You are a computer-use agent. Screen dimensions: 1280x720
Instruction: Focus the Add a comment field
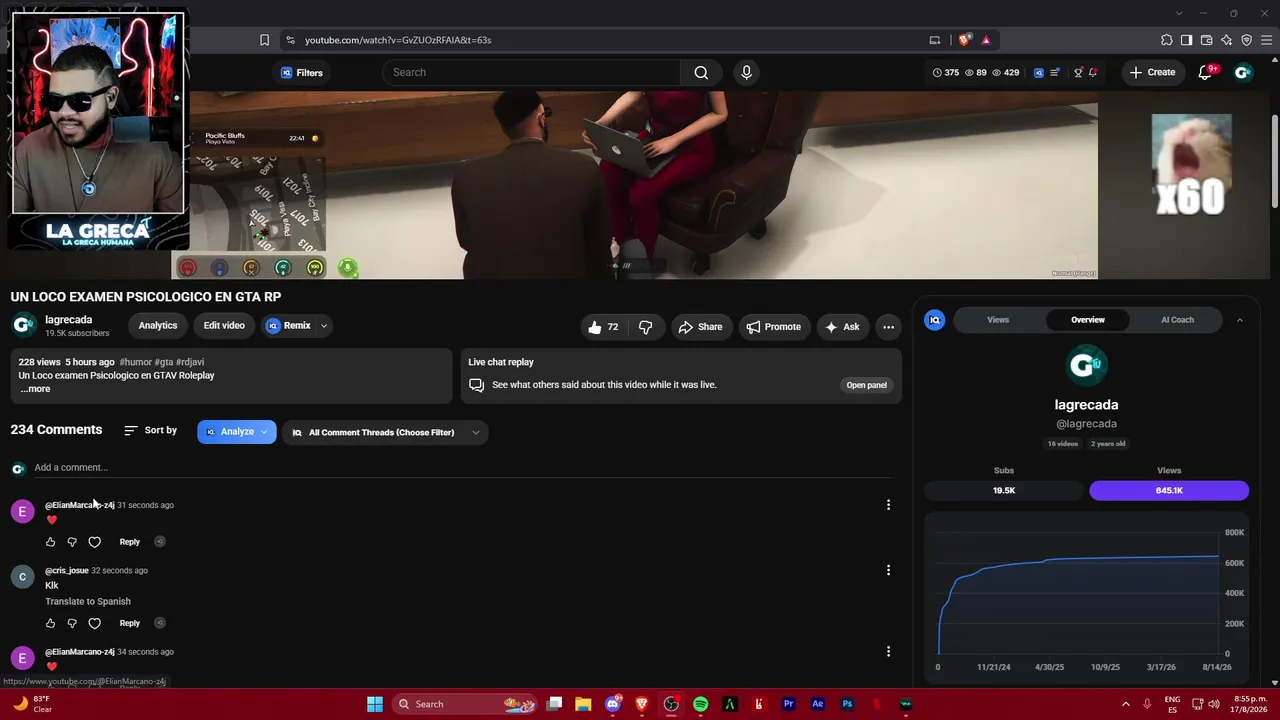point(462,467)
